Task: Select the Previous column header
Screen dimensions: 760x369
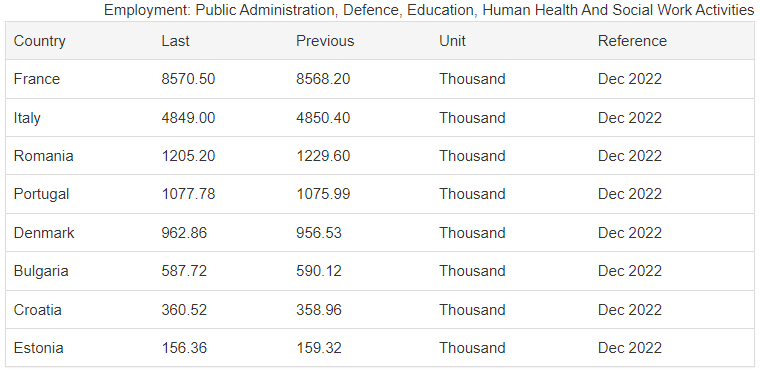Action: (x=325, y=41)
